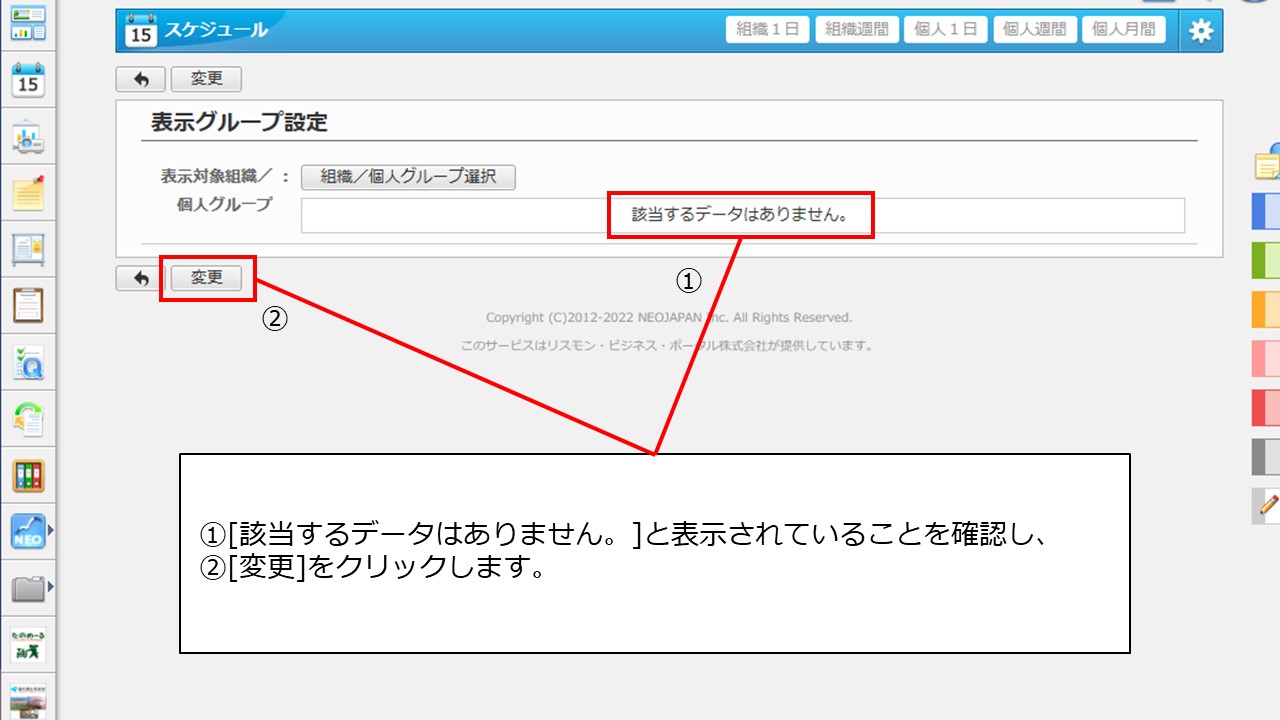Open the pinned yellow memo icon
Screen dimensions: 1280x720
coord(28,192)
